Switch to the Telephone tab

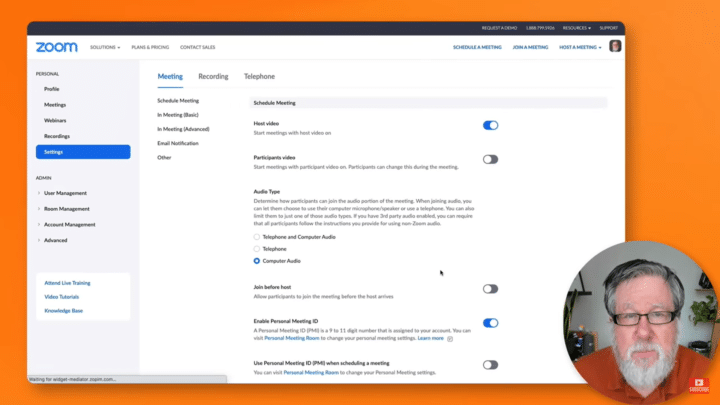[259, 77]
